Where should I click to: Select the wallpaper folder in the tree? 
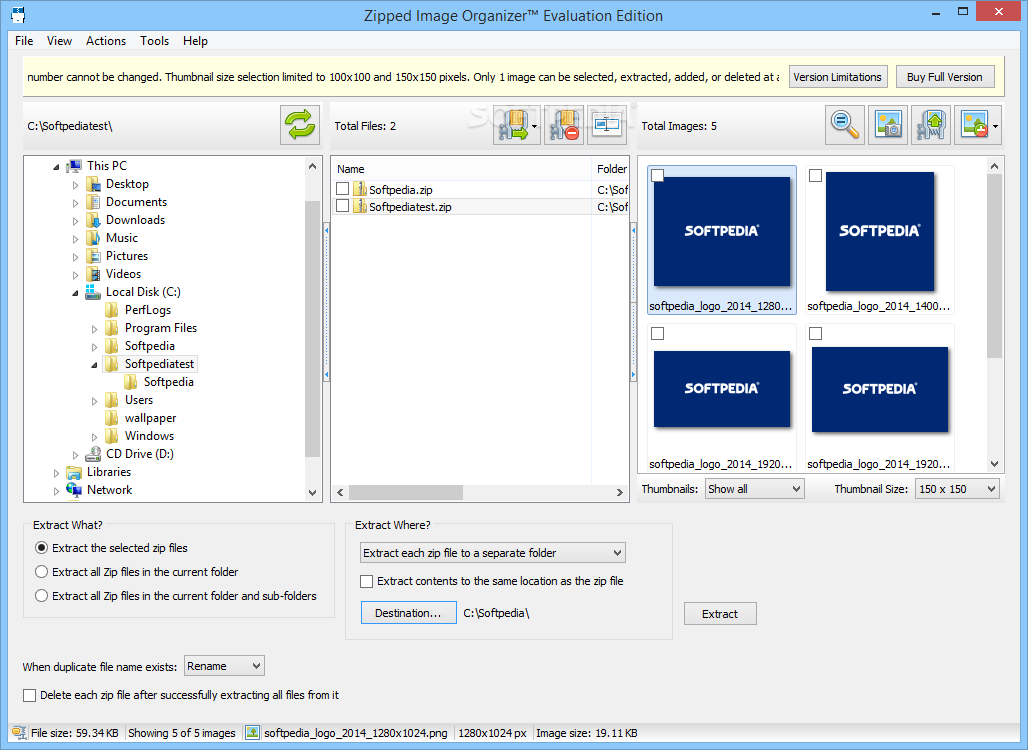pos(151,418)
